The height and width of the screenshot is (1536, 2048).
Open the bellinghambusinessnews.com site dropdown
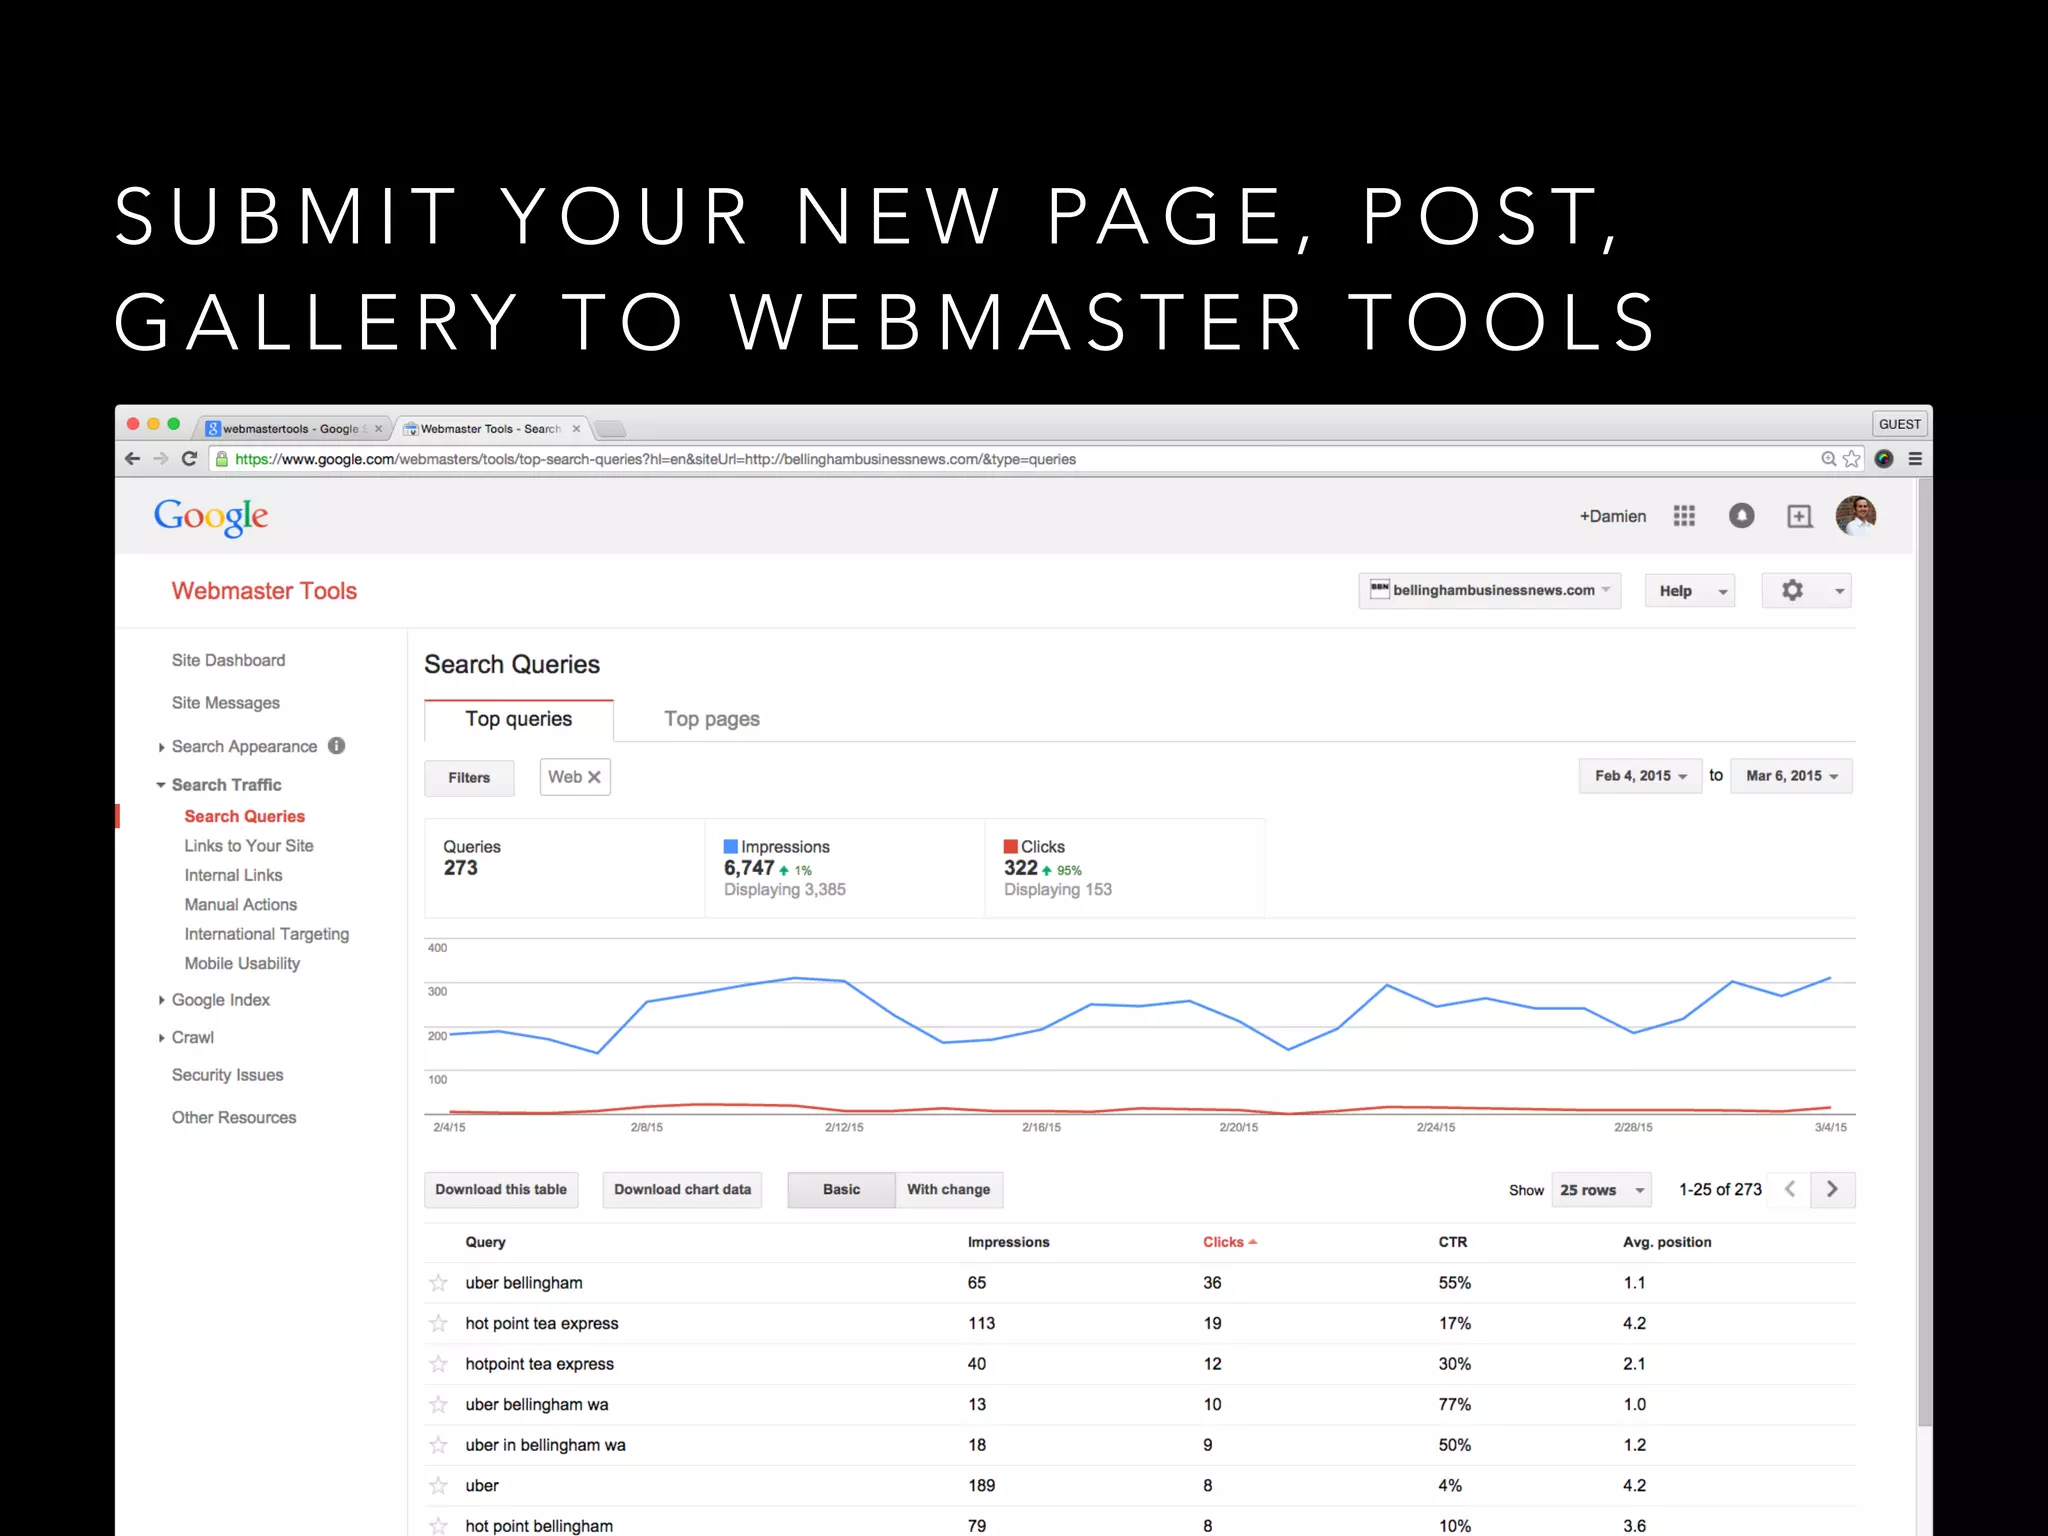1489,591
